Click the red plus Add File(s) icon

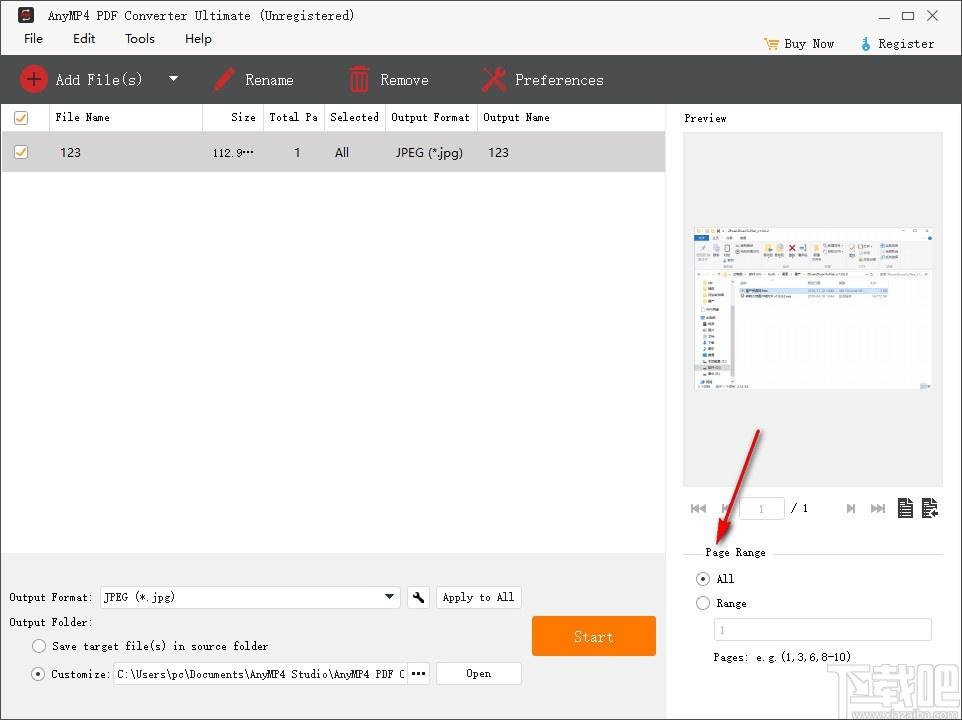[34, 79]
